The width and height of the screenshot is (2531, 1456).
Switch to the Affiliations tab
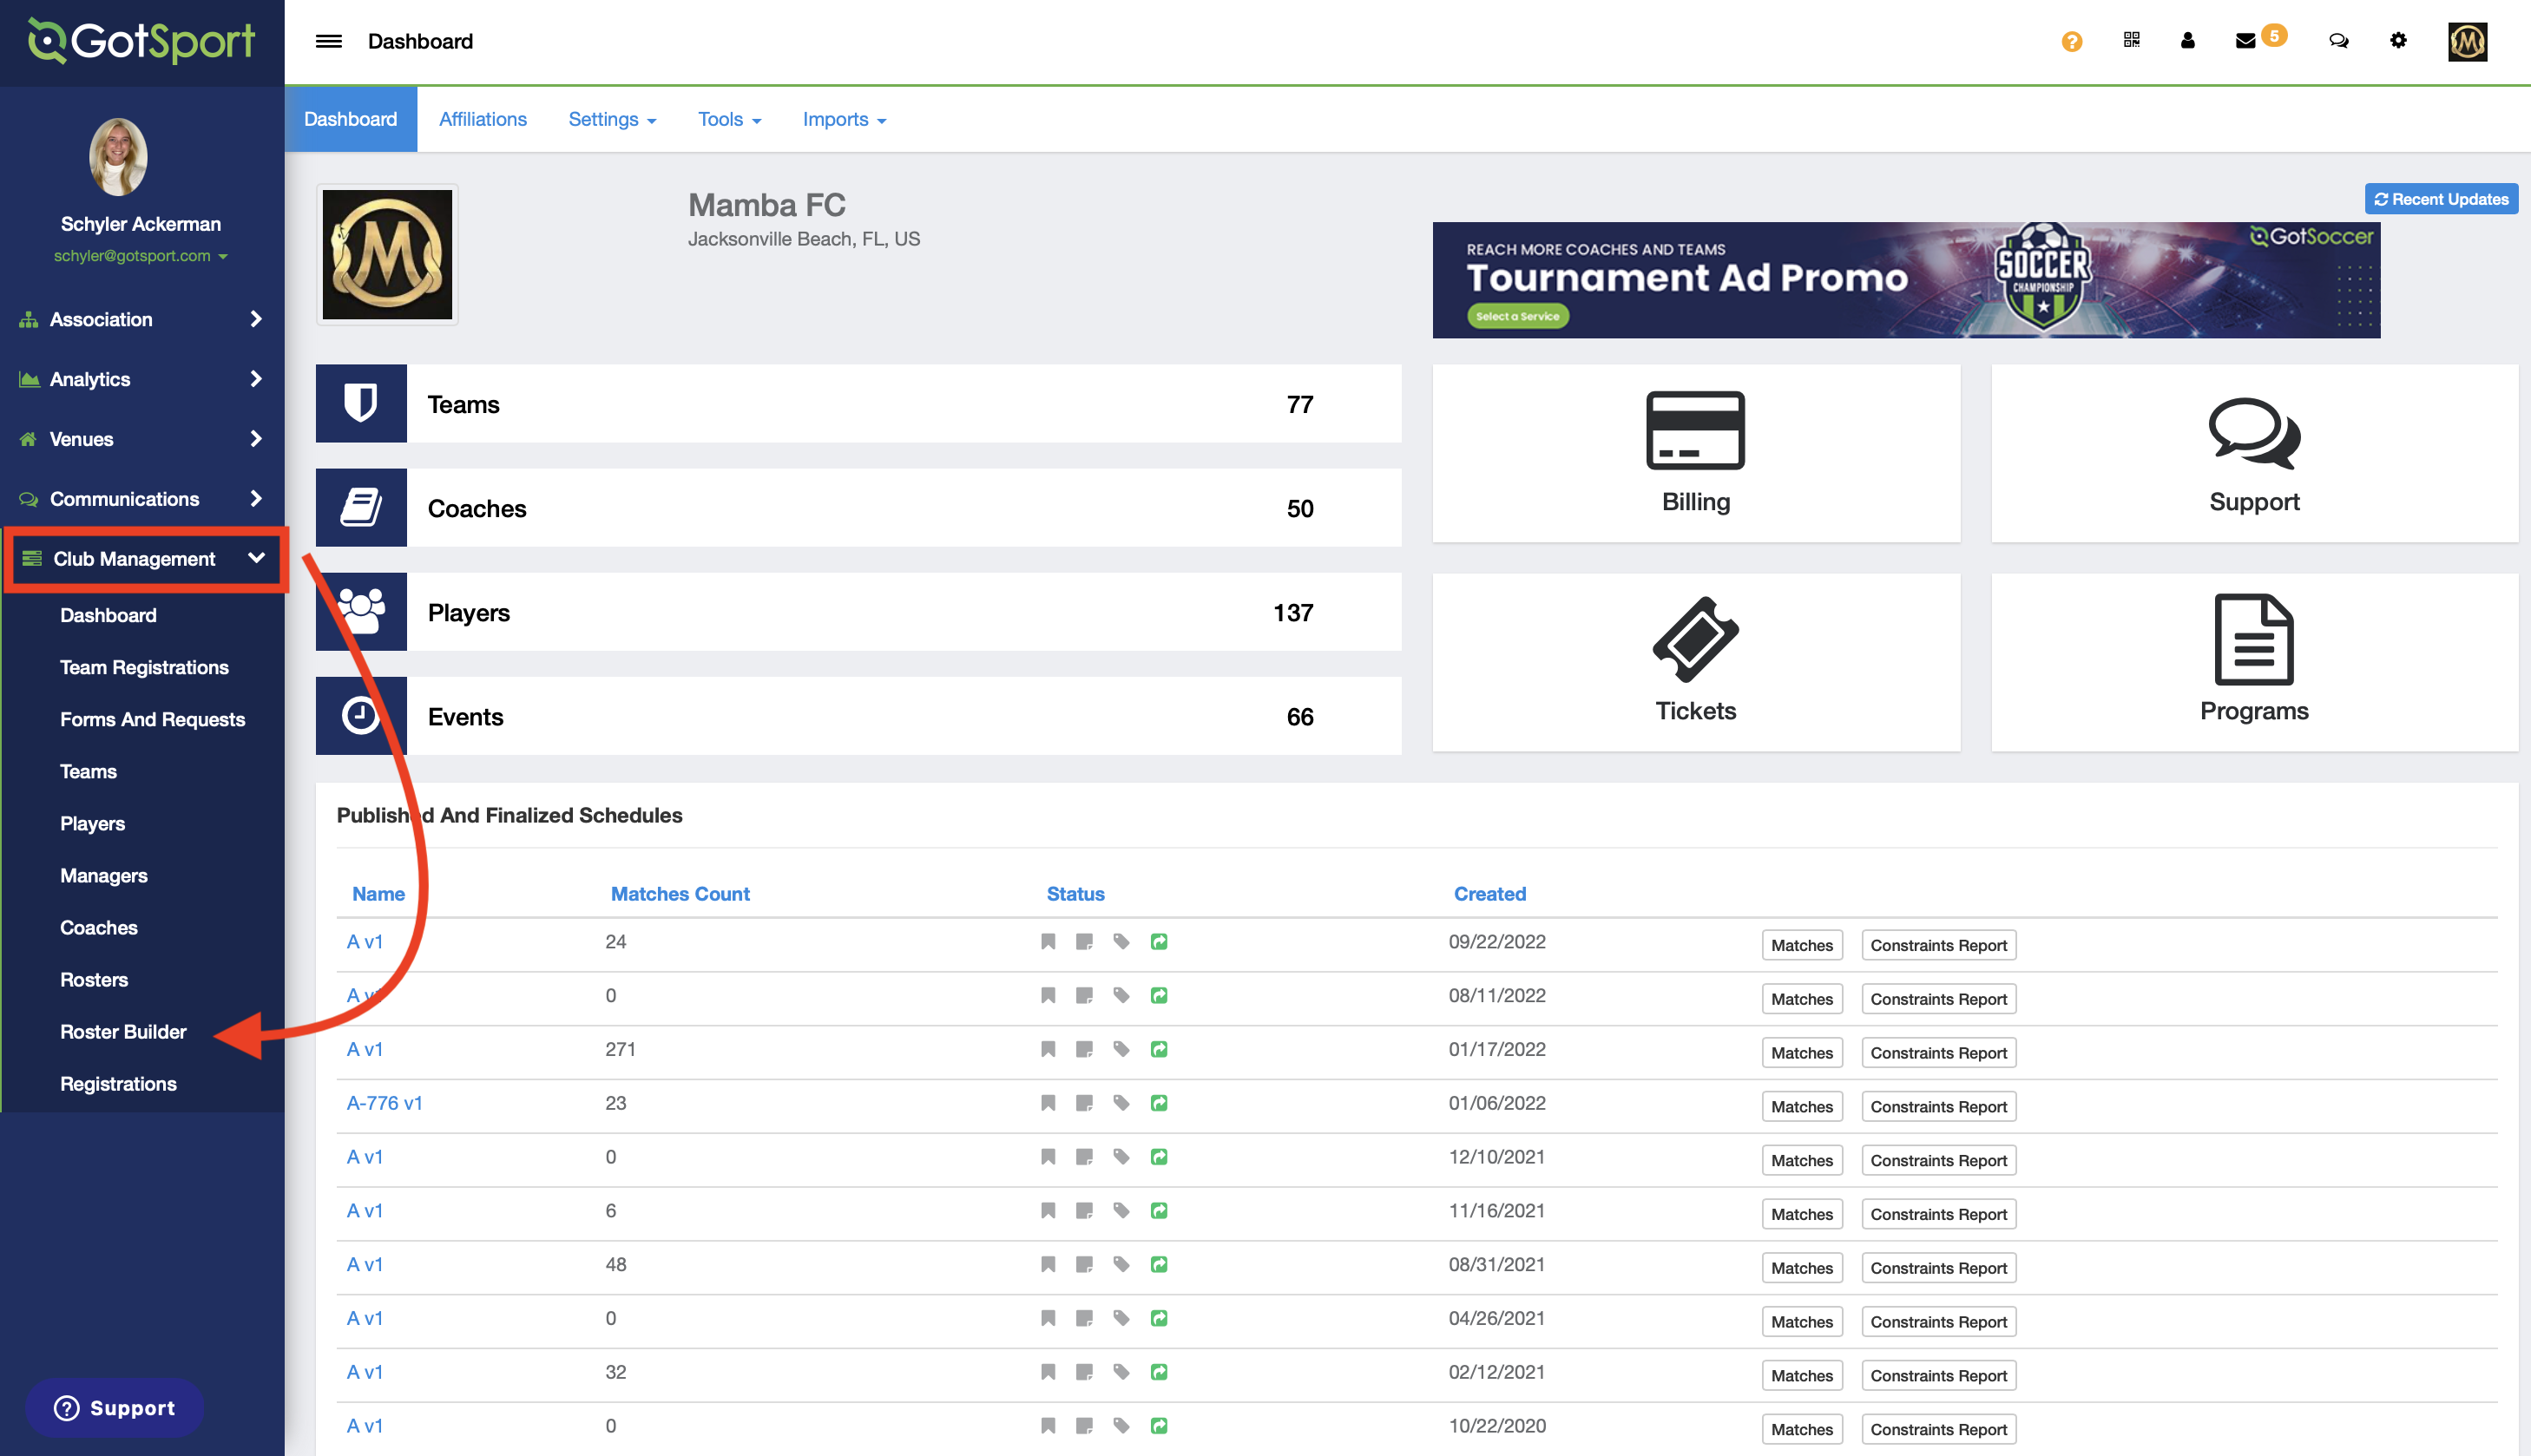483,119
